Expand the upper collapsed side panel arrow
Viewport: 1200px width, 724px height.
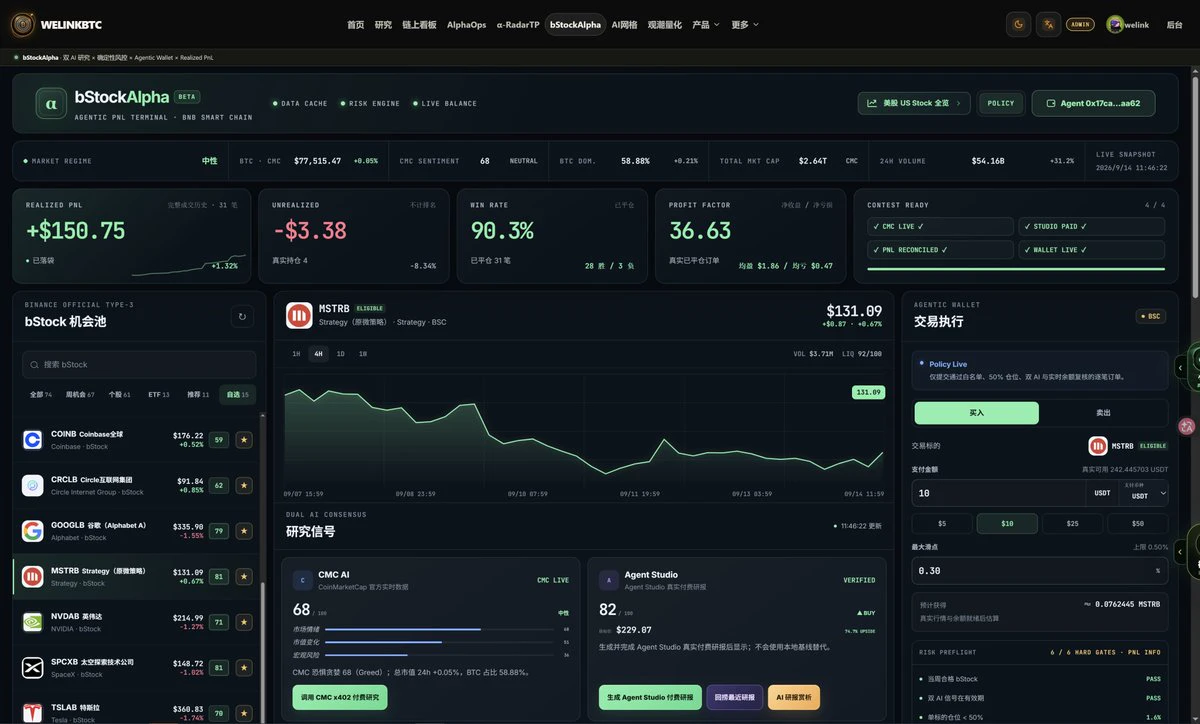[x=1180, y=367]
